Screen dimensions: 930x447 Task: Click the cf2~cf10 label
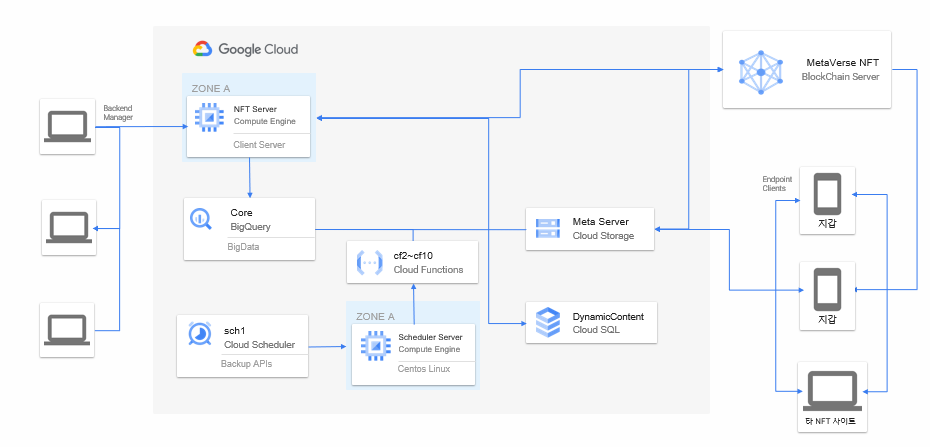(415, 255)
